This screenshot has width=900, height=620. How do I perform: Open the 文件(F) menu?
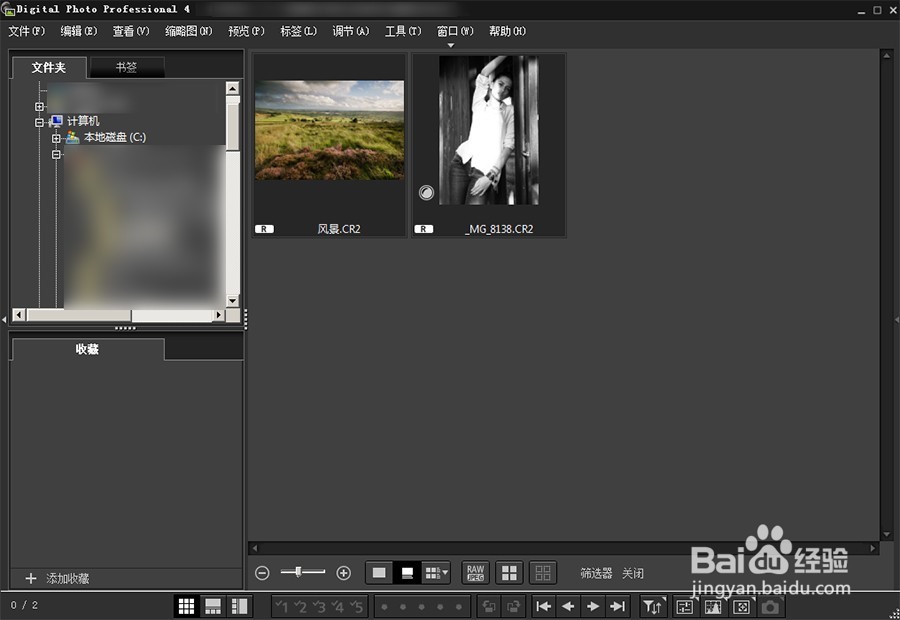pos(26,31)
